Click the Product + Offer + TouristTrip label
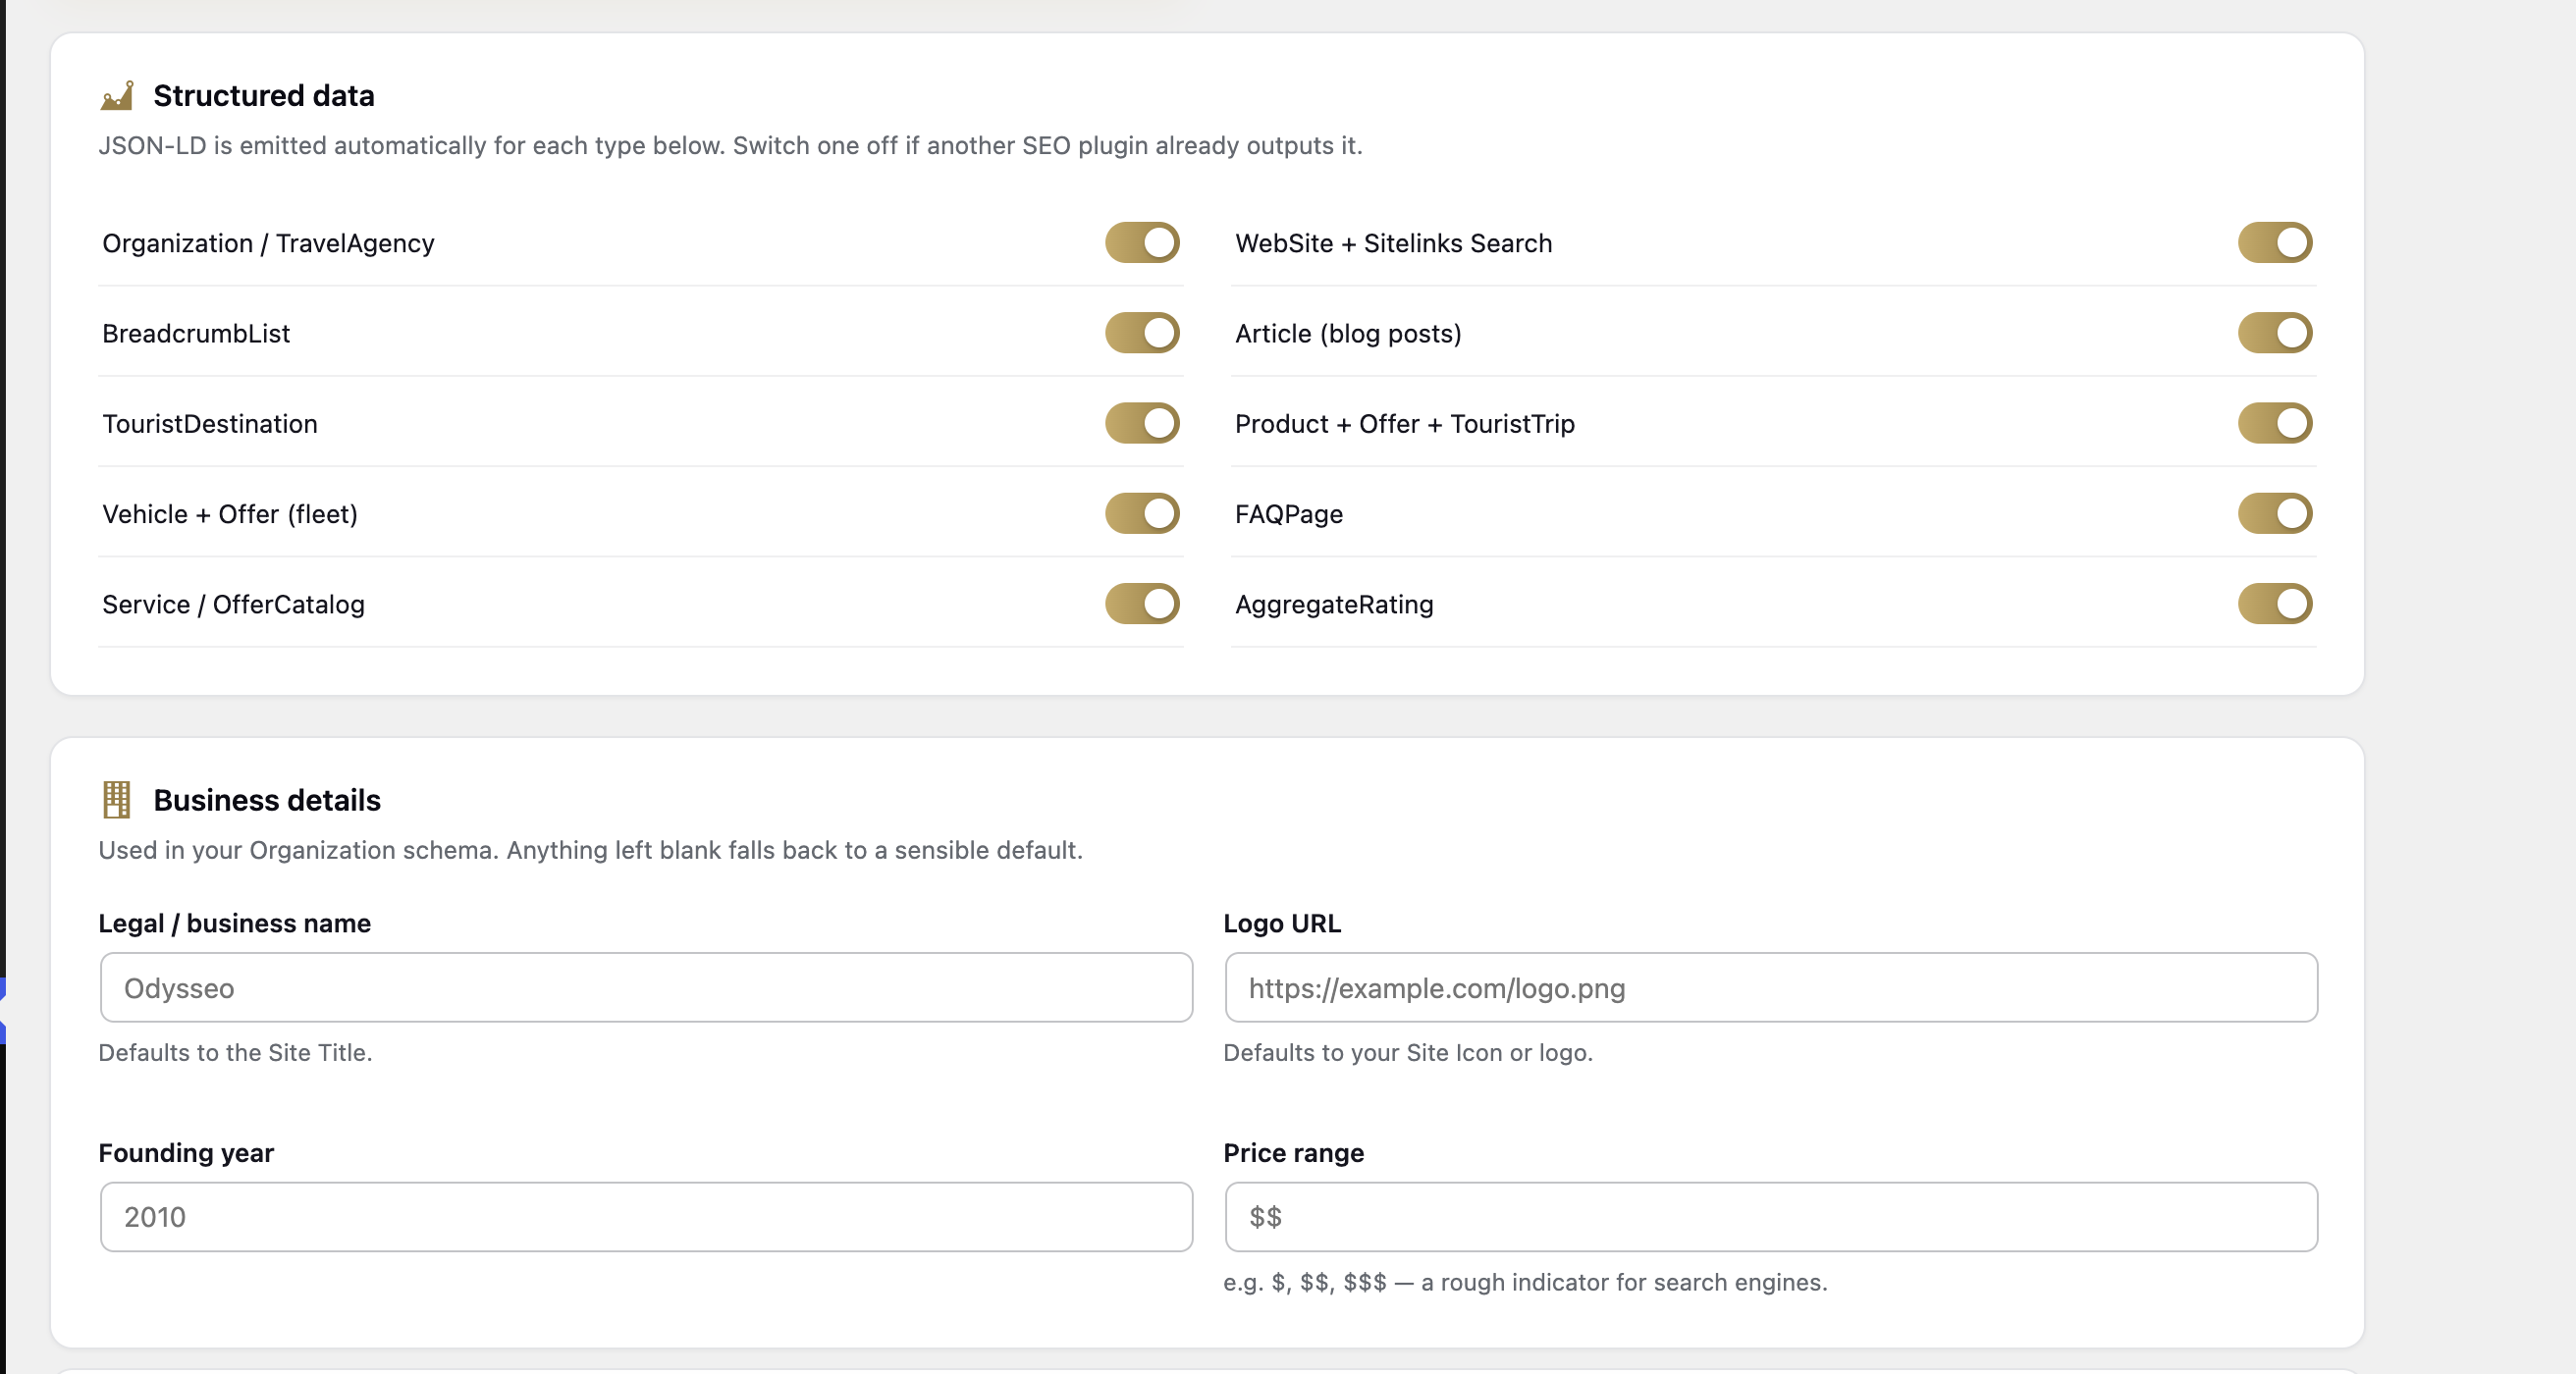 click(1405, 424)
